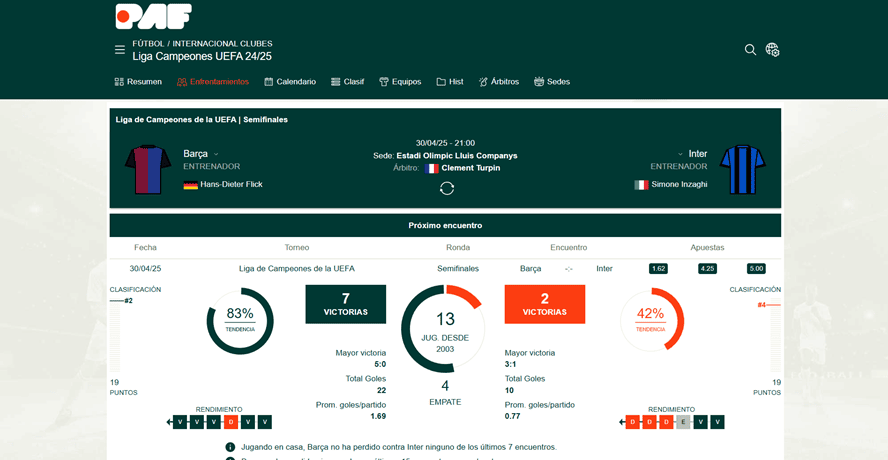Click the 'Liga de Campeones de la UEFA' tournament cell
The height and width of the screenshot is (460, 888).
(x=297, y=269)
